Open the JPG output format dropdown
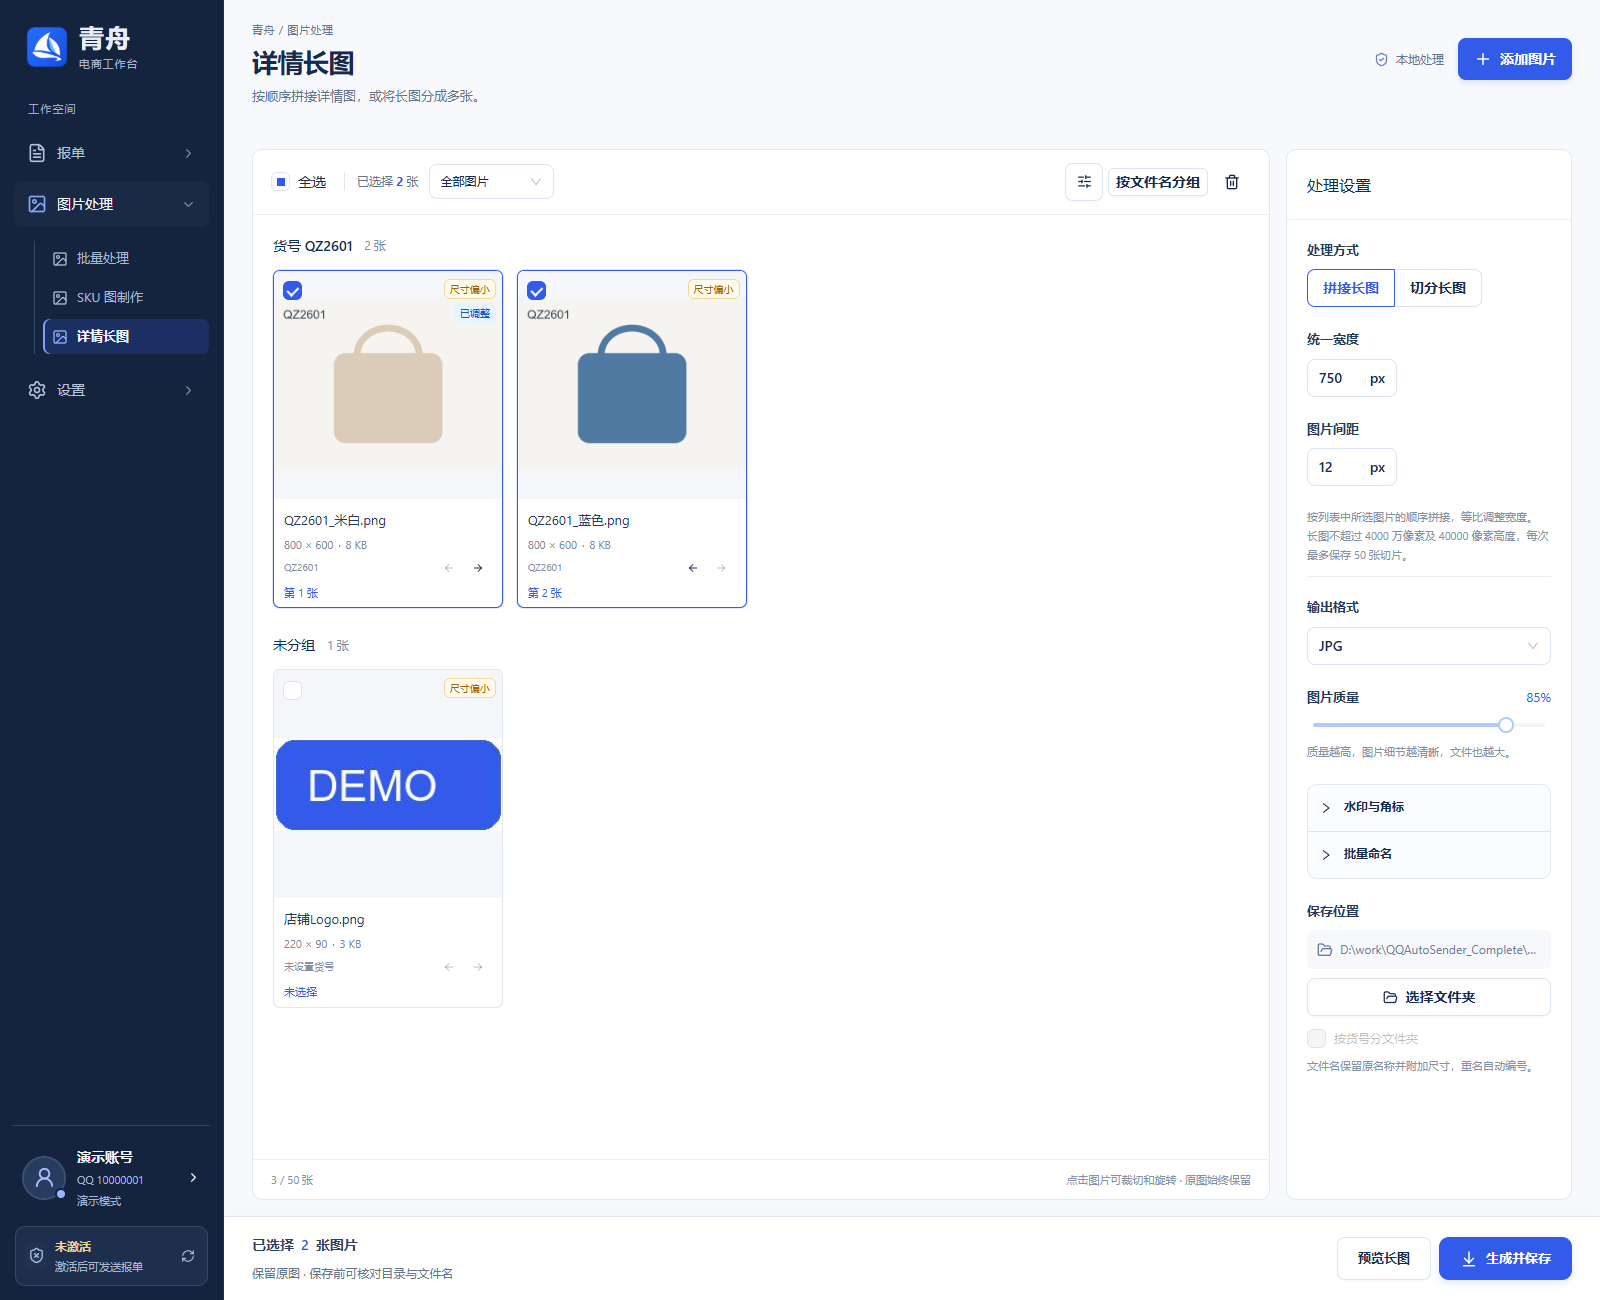The width and height of the screenshot is (1600, 1300). click(x=1428, y=646)
